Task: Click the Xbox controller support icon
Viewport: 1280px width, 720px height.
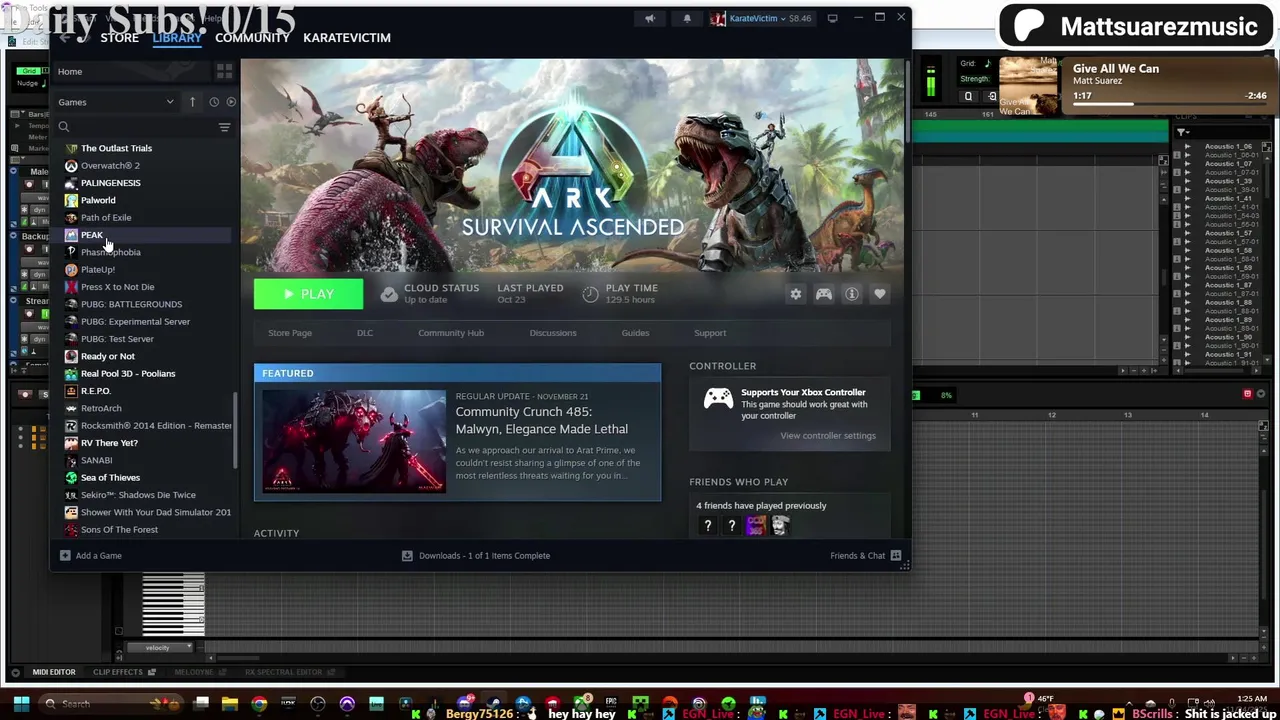Action: 718,399
